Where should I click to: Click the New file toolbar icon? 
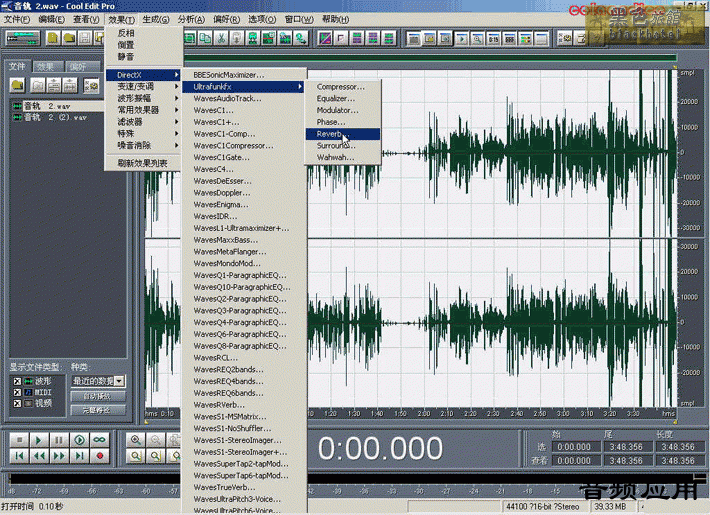click(x=53, y=39)
